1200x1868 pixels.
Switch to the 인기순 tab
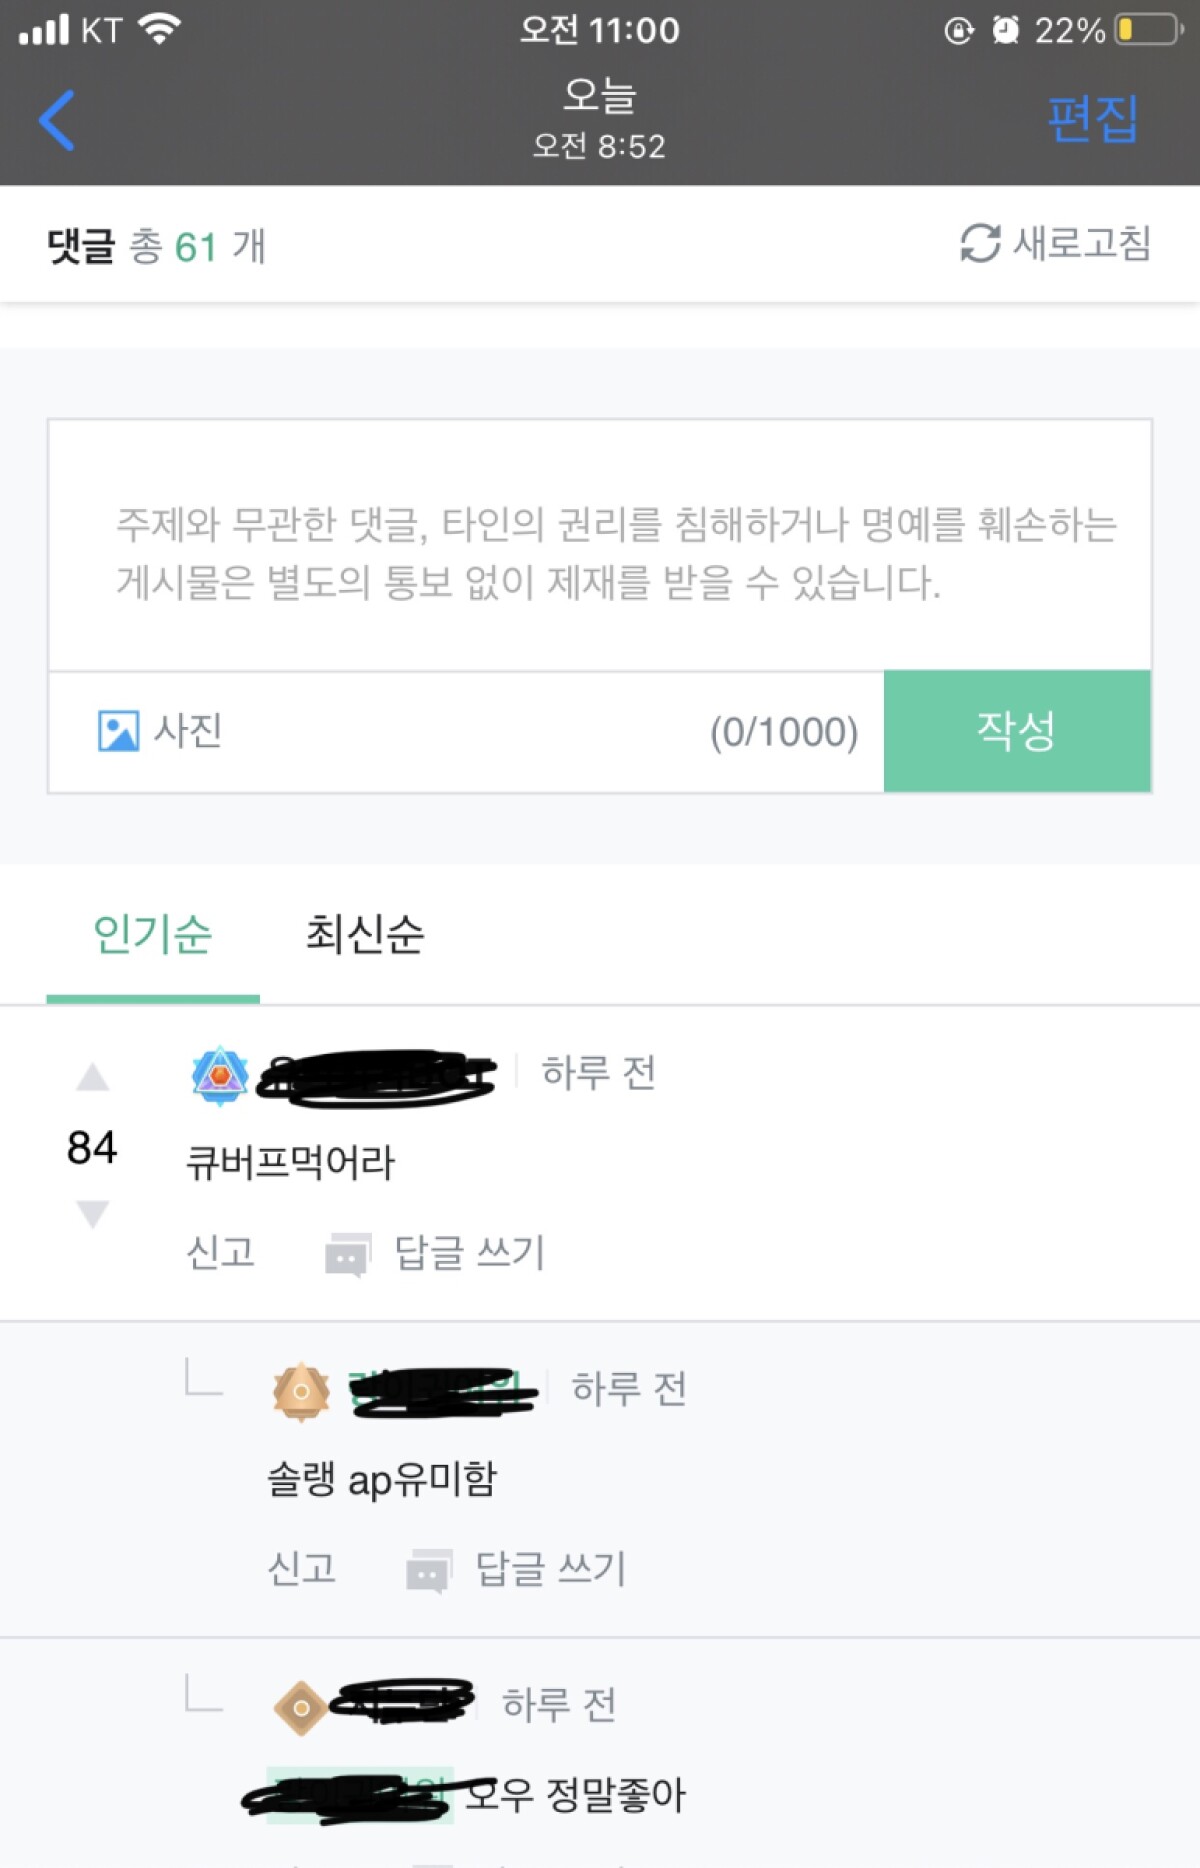pos(153,934)
